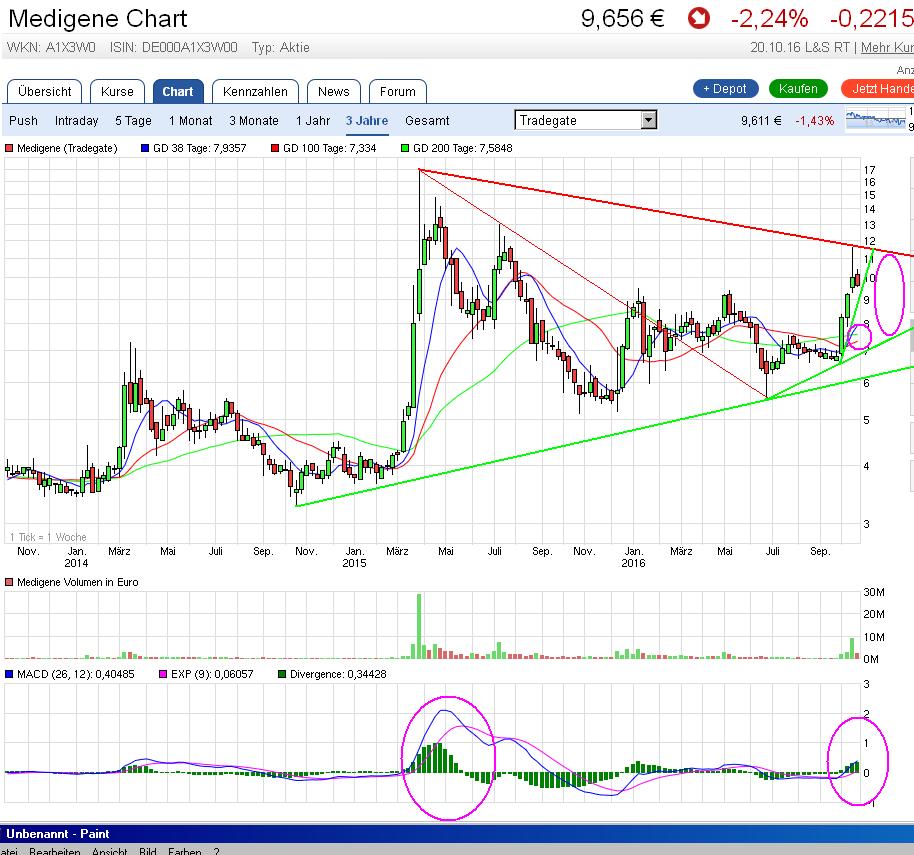
Task: Click the Unbenannt - Paint title bar
Action: coord(457,833)
